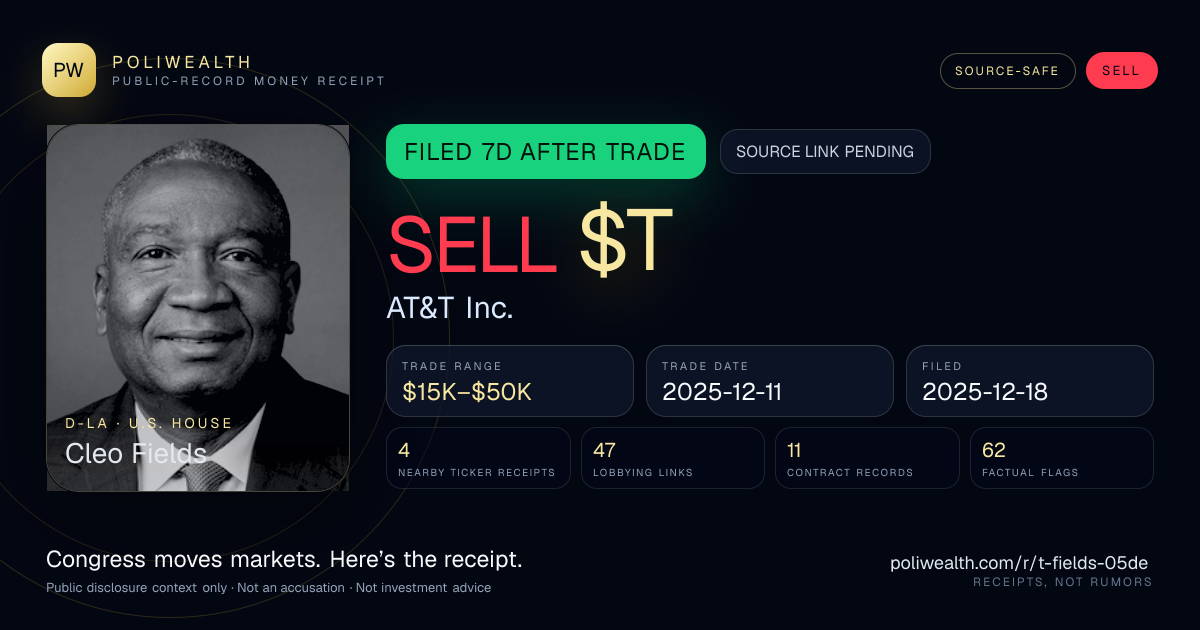This screenshot has width=1200, height=630.
Task: Open the Trade Range $15K–$50K card
Action: [510, 381]
